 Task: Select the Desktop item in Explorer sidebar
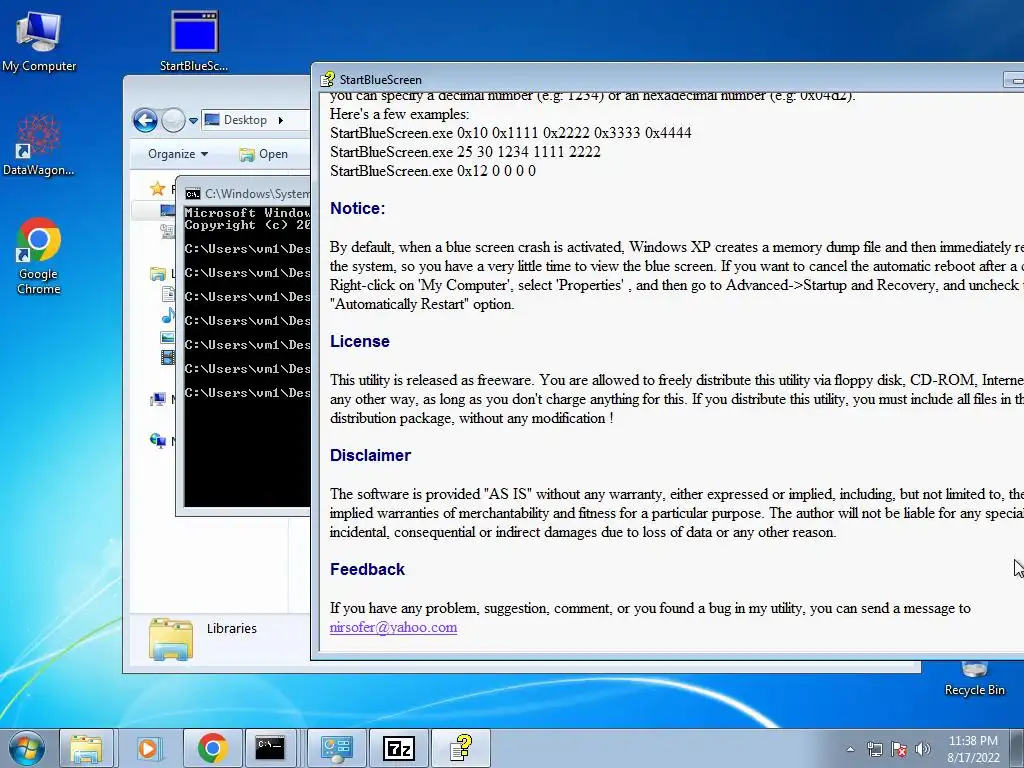point(167,210)
